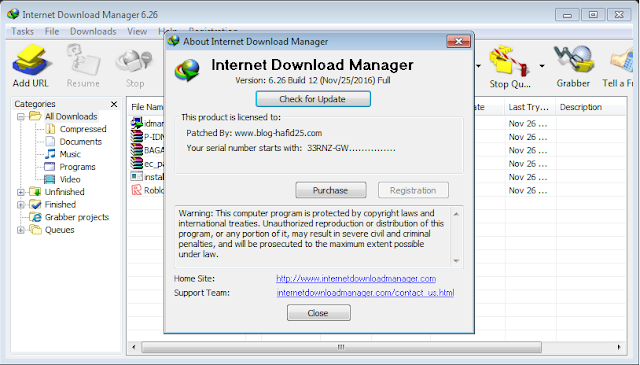Open the View menu

[x=137, y=31]
